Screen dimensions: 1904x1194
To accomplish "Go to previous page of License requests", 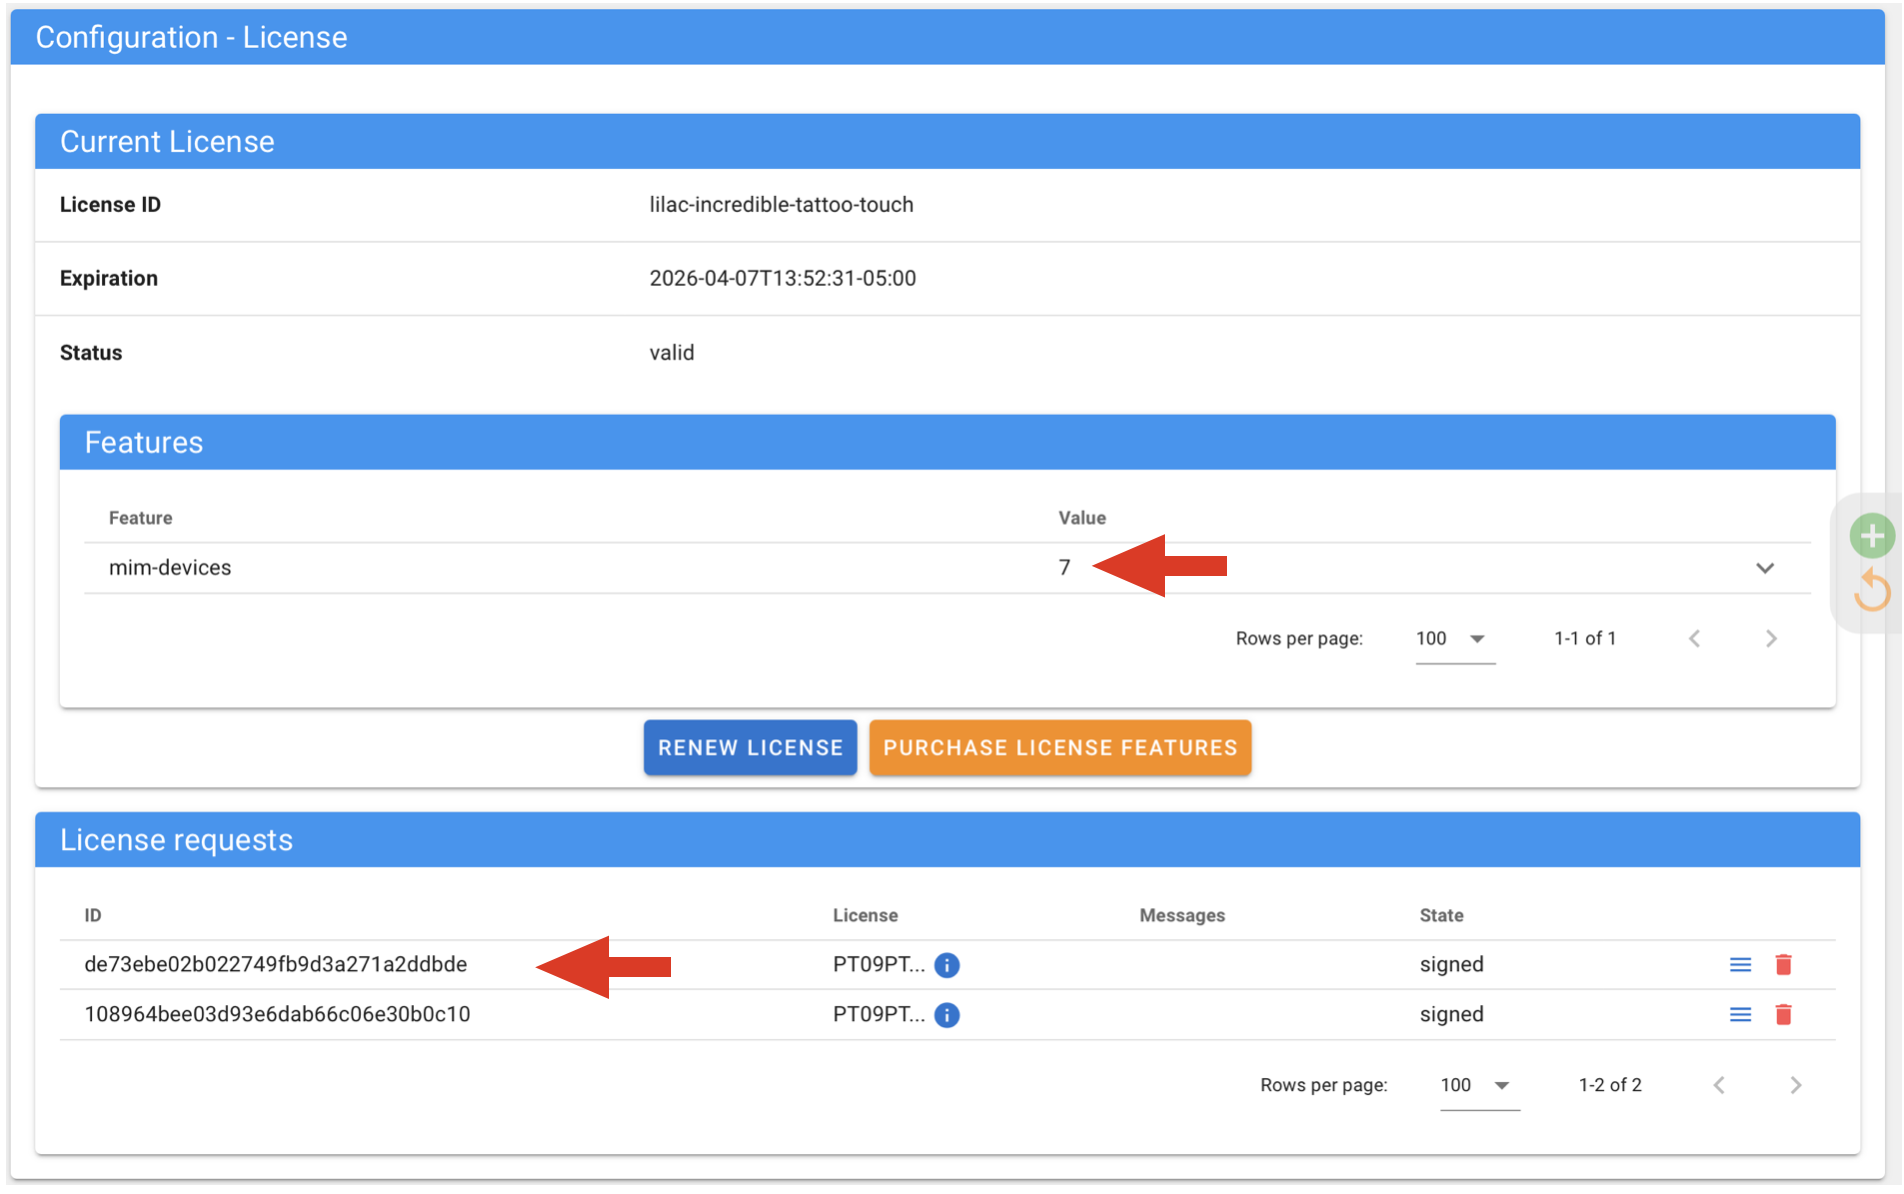I will click(x=1719, y=1085).
